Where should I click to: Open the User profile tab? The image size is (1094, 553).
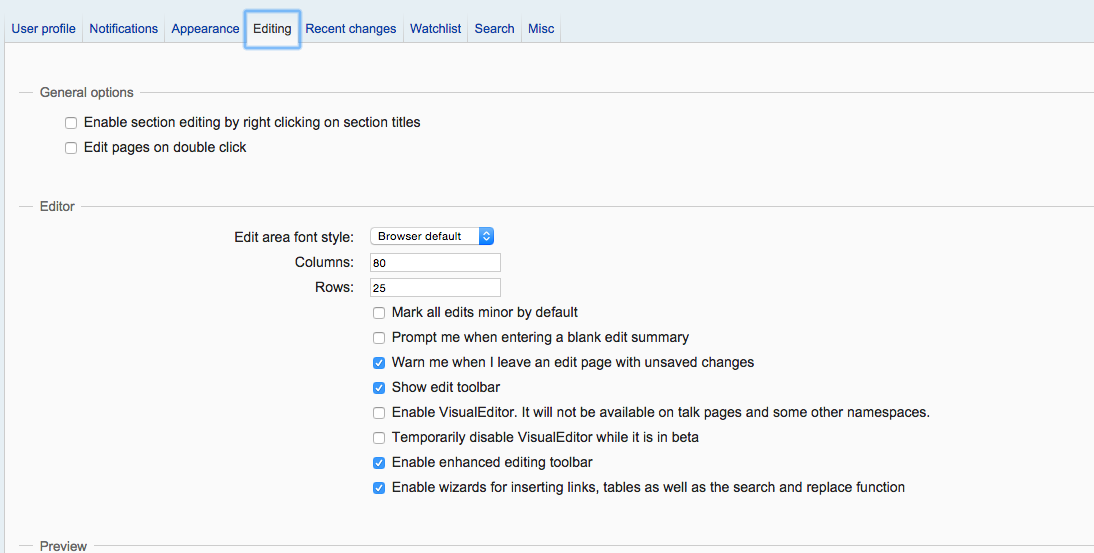click(43, 29)
